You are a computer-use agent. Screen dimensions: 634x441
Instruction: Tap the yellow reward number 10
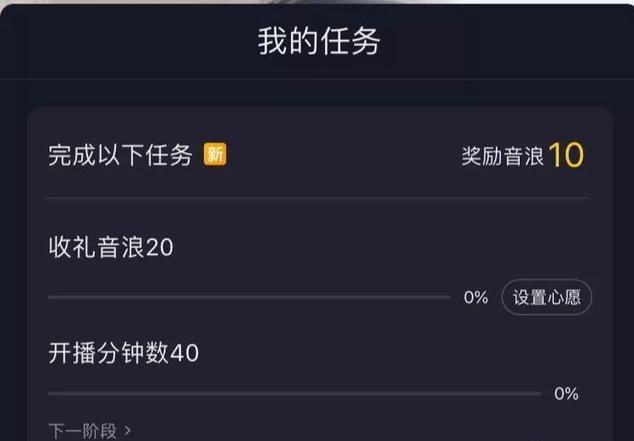(566, 155)
